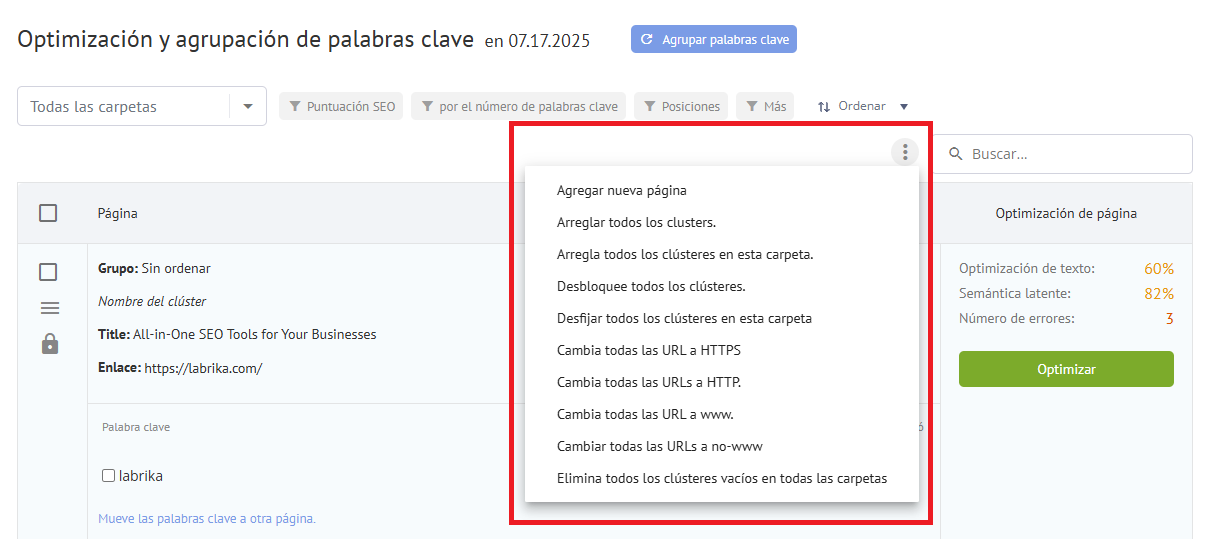Viewport: 1206px width, 539px height.
Task: Open the Posiciones filter
Action: [x=681, y=106]
